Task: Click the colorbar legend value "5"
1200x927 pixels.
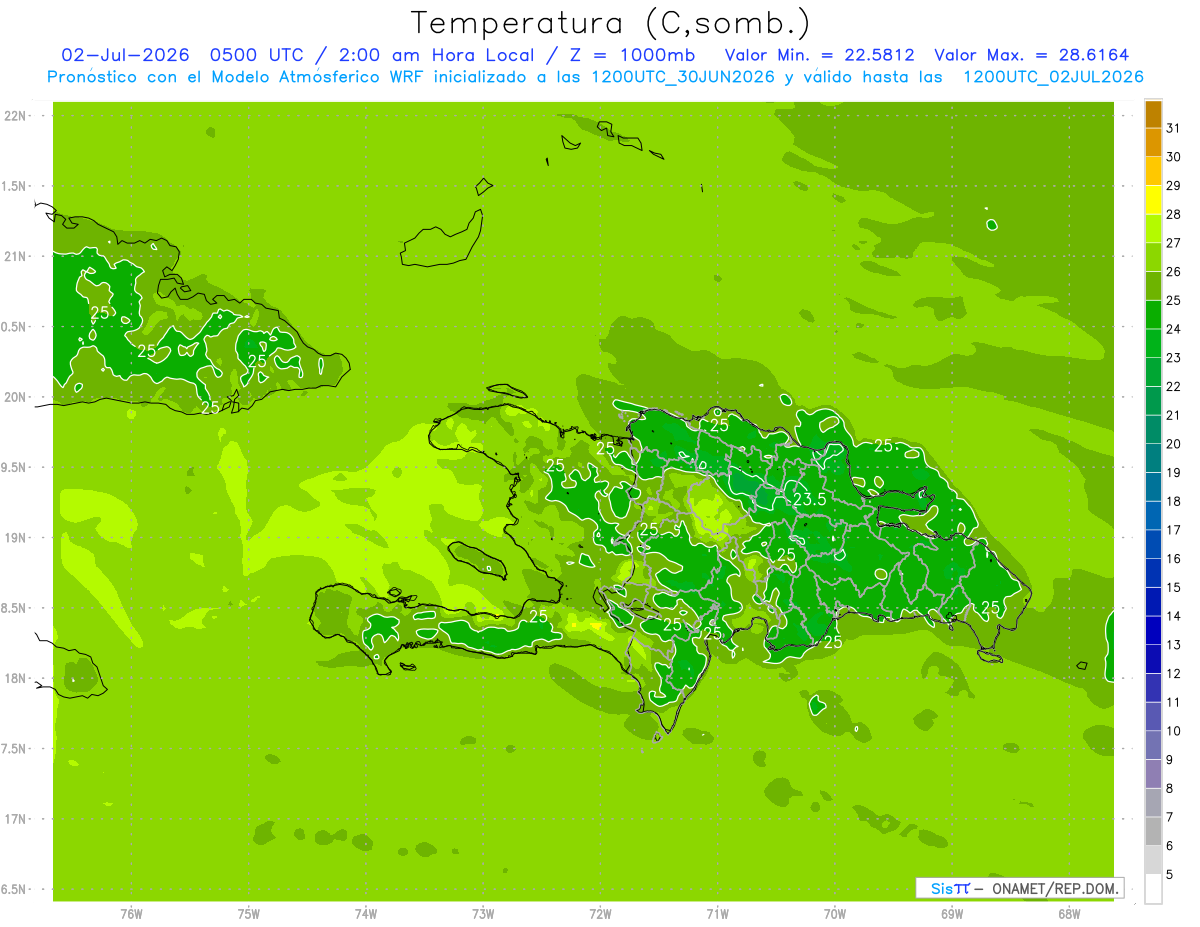Action: click(x=1170, y=874)
